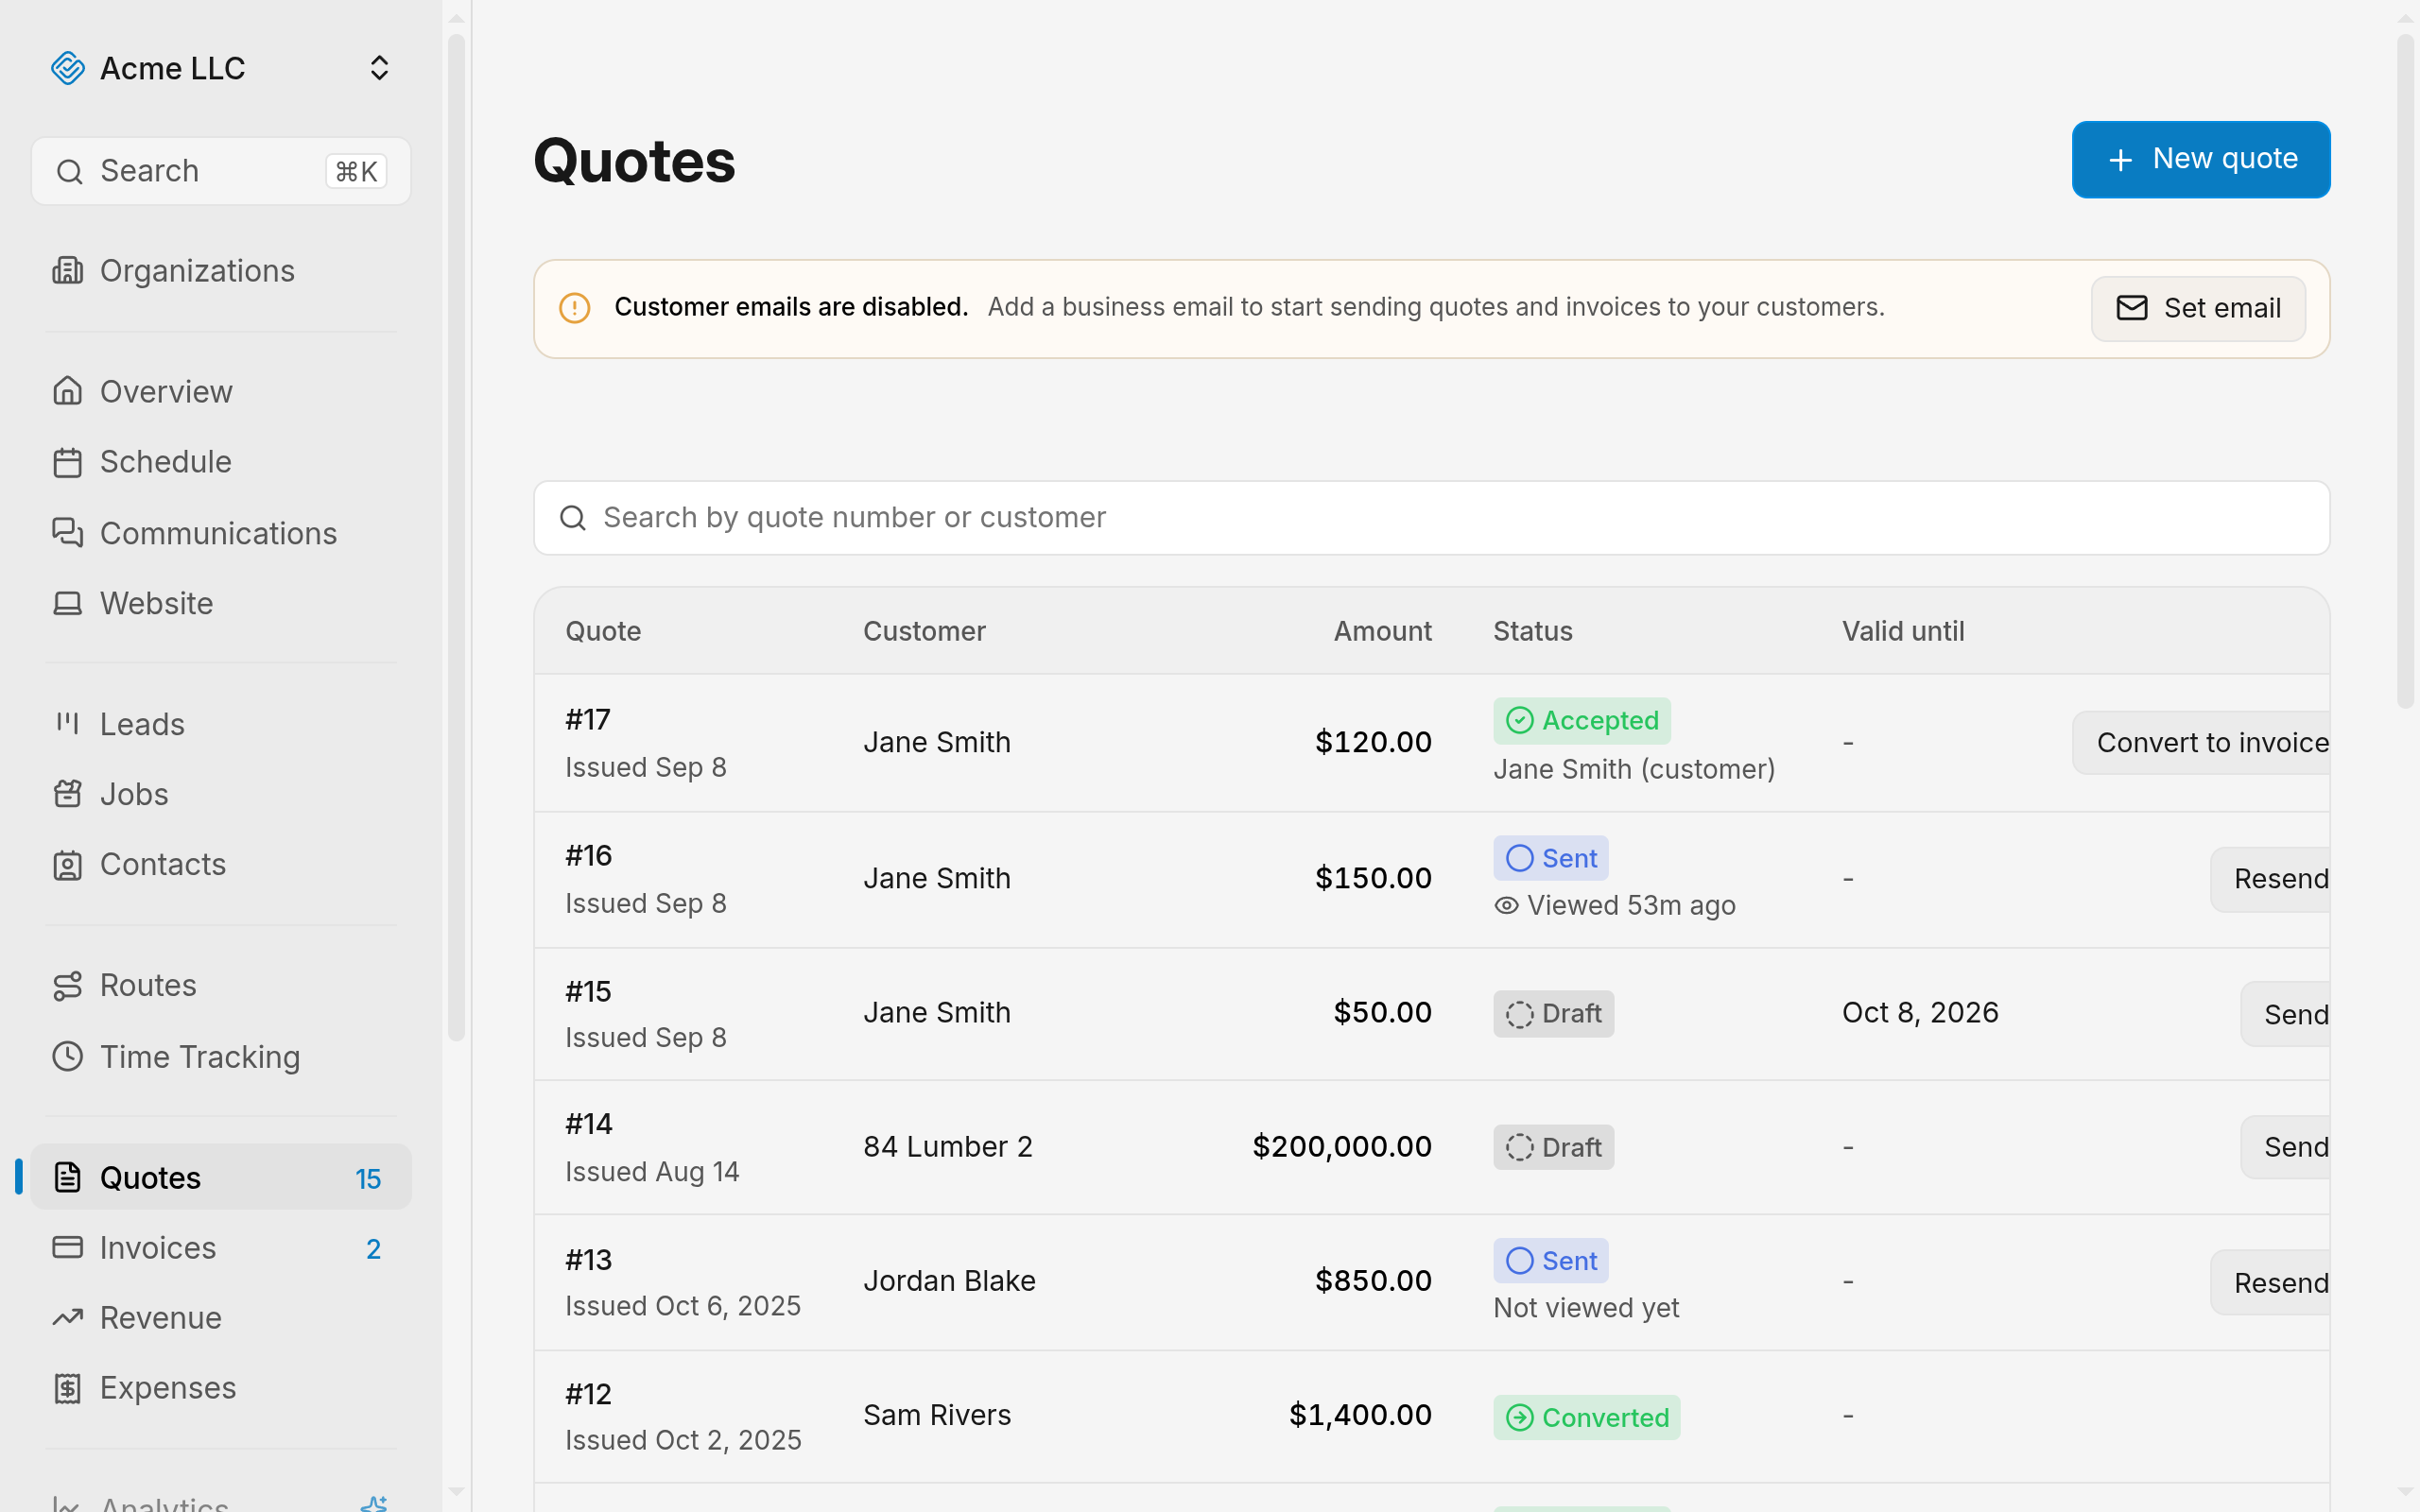Click the Draft badge on quote #15
Screen dimensions: 2420x1512
[1554, 1014]
